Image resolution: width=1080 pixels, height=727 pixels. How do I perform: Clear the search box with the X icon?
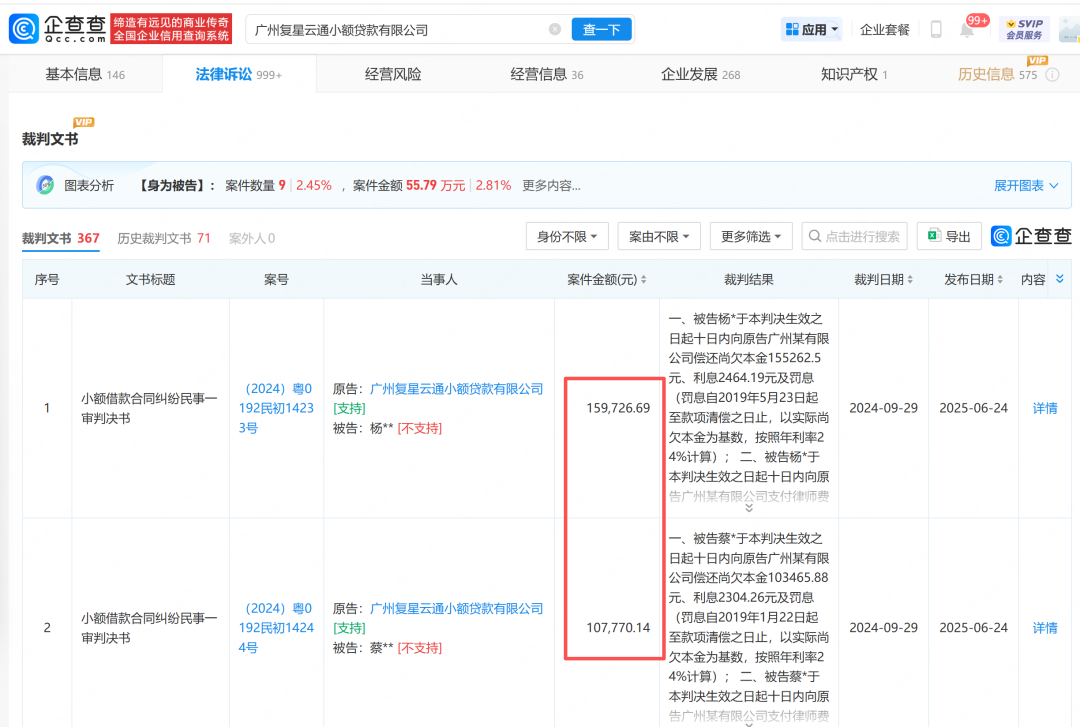(x=555, y=30)
